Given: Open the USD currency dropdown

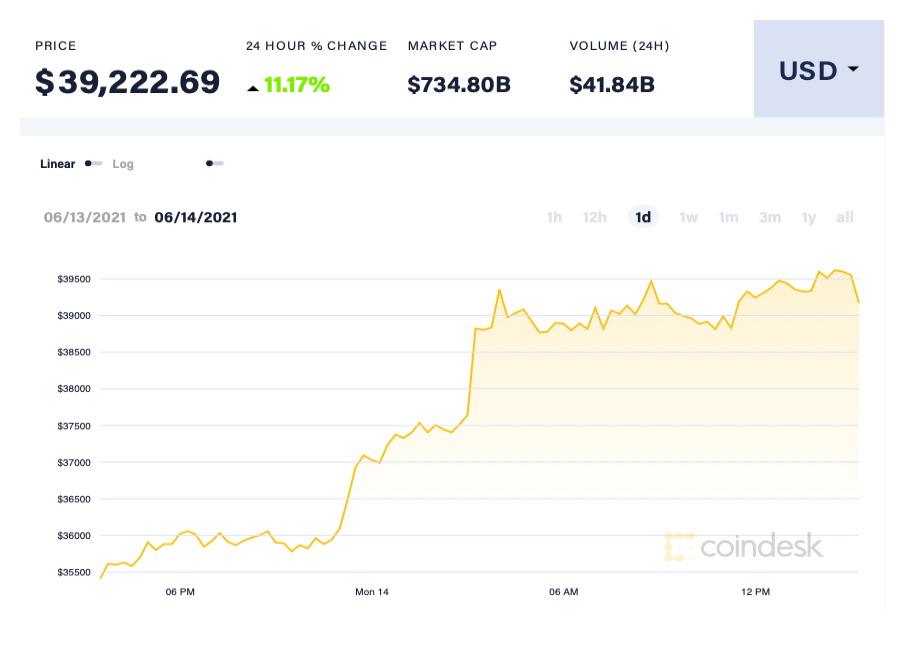Looking at the screenshot, I should point(818,70).
